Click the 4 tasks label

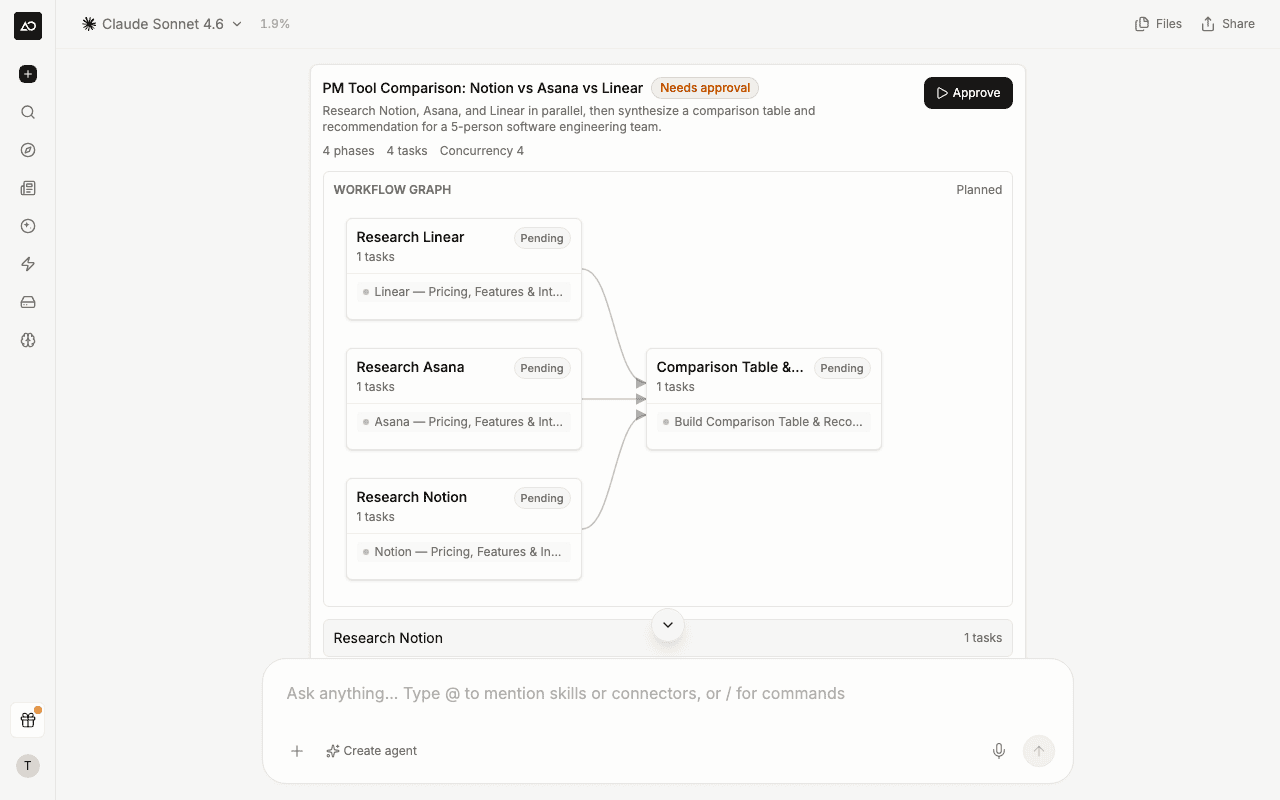click(x=407, y=151)
